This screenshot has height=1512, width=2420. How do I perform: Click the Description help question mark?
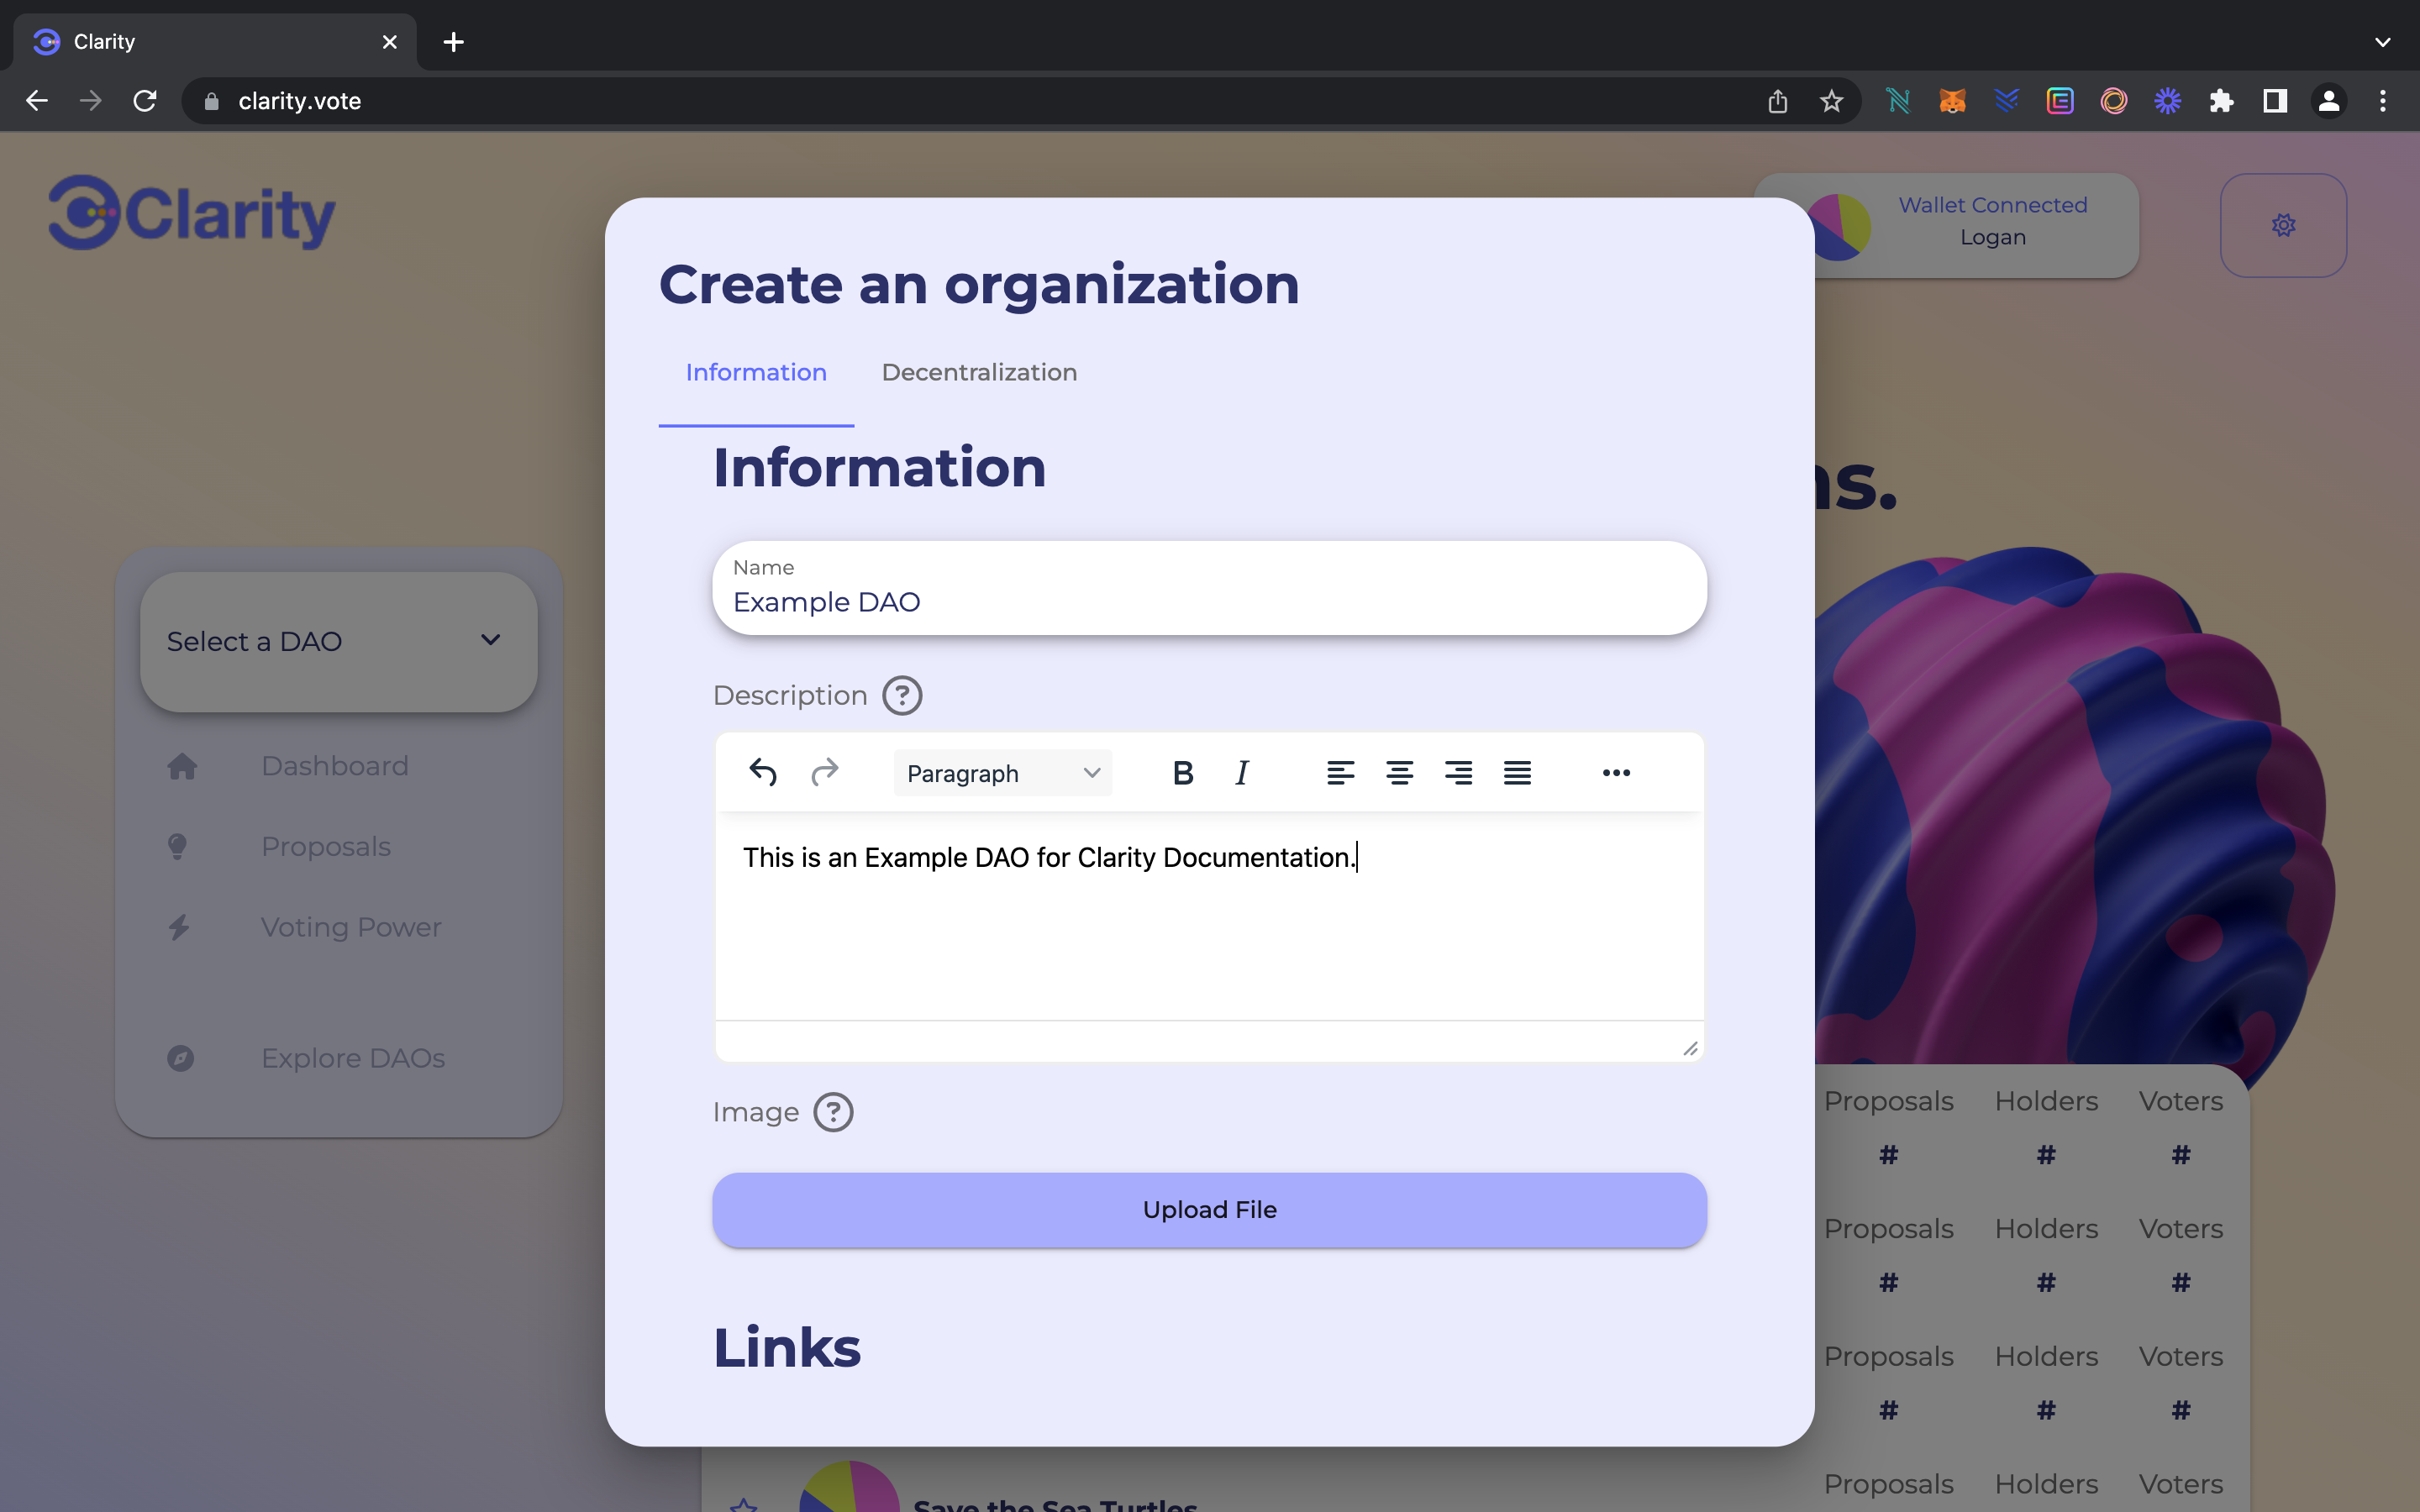pyautogui.click(x=902, y=695)
